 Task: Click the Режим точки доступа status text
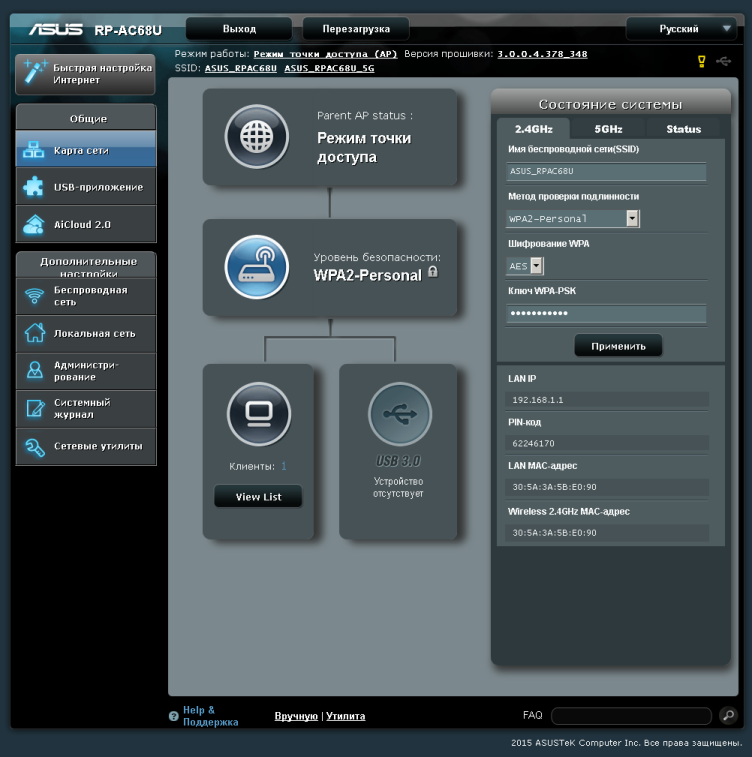click(364, 147)
